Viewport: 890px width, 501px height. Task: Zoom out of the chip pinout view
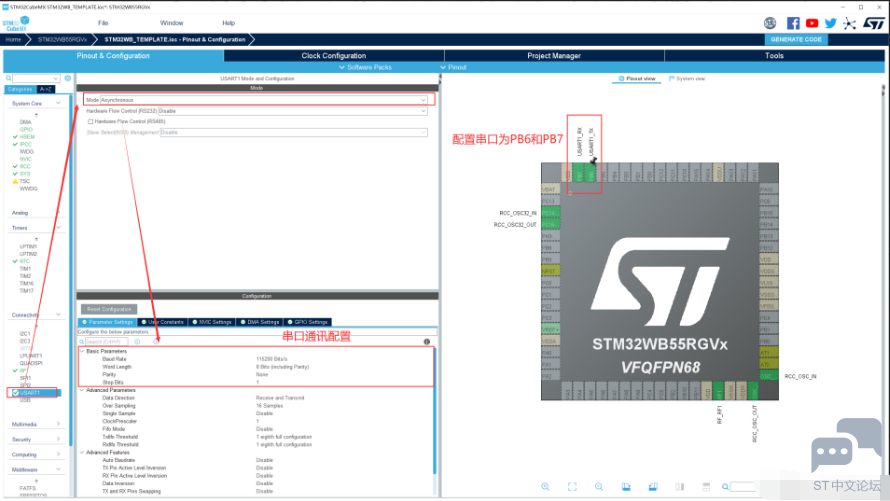click(x=599, y=487)
